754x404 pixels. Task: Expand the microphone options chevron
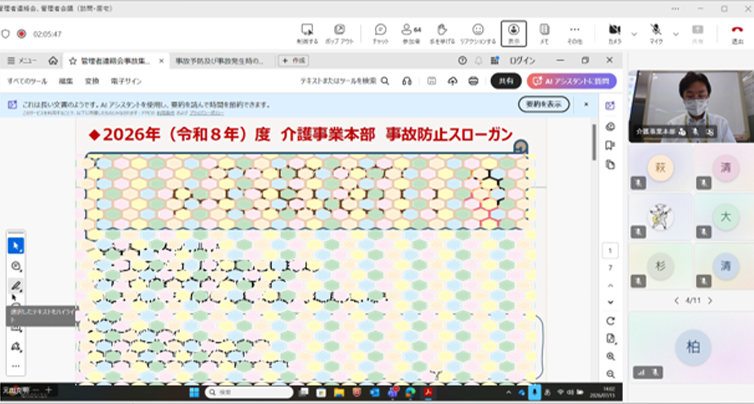[676, 34]
